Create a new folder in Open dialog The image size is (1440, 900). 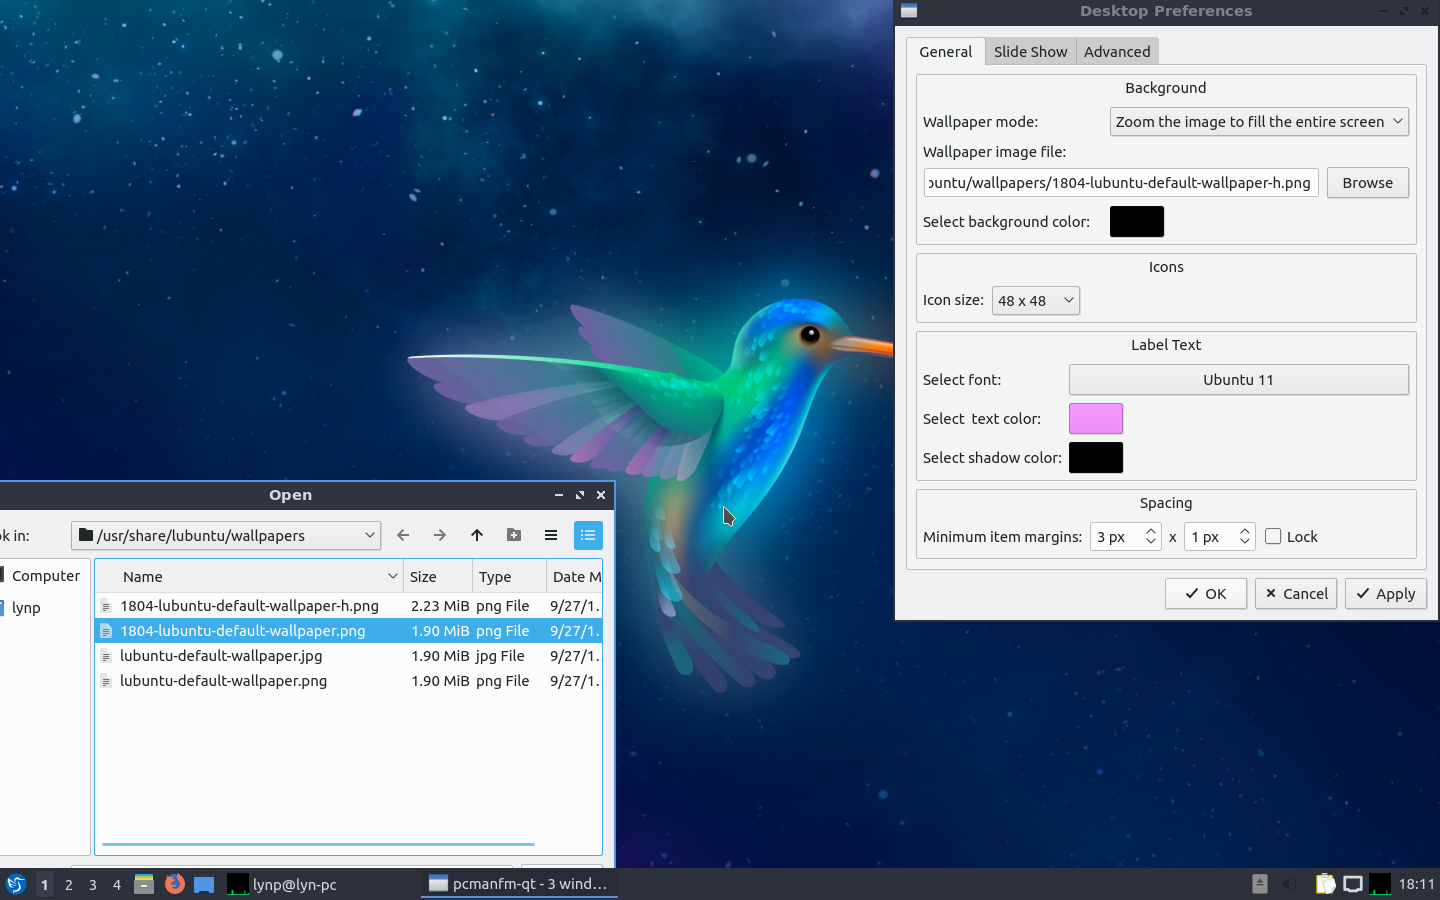(x=514, y=535)
